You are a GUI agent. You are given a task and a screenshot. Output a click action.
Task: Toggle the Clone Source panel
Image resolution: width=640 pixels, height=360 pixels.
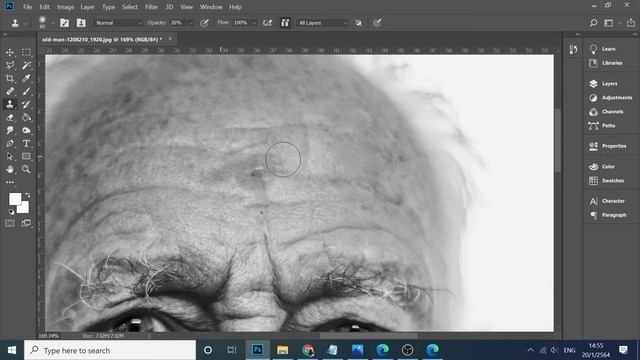(x=81, y=23)
